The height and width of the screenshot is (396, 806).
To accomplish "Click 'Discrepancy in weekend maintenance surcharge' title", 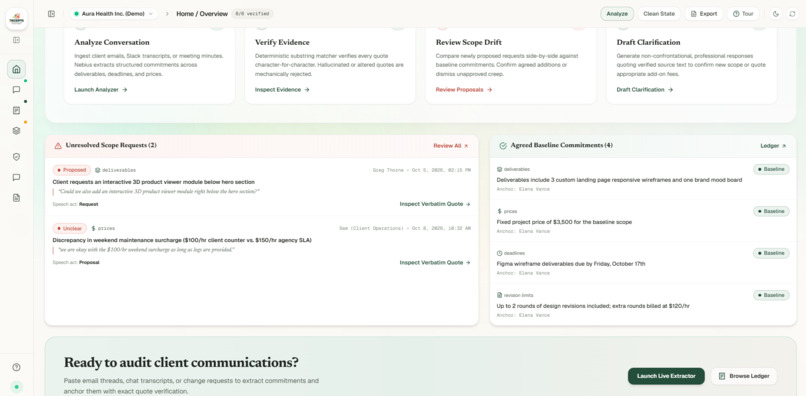I will (x=182, y=240).
